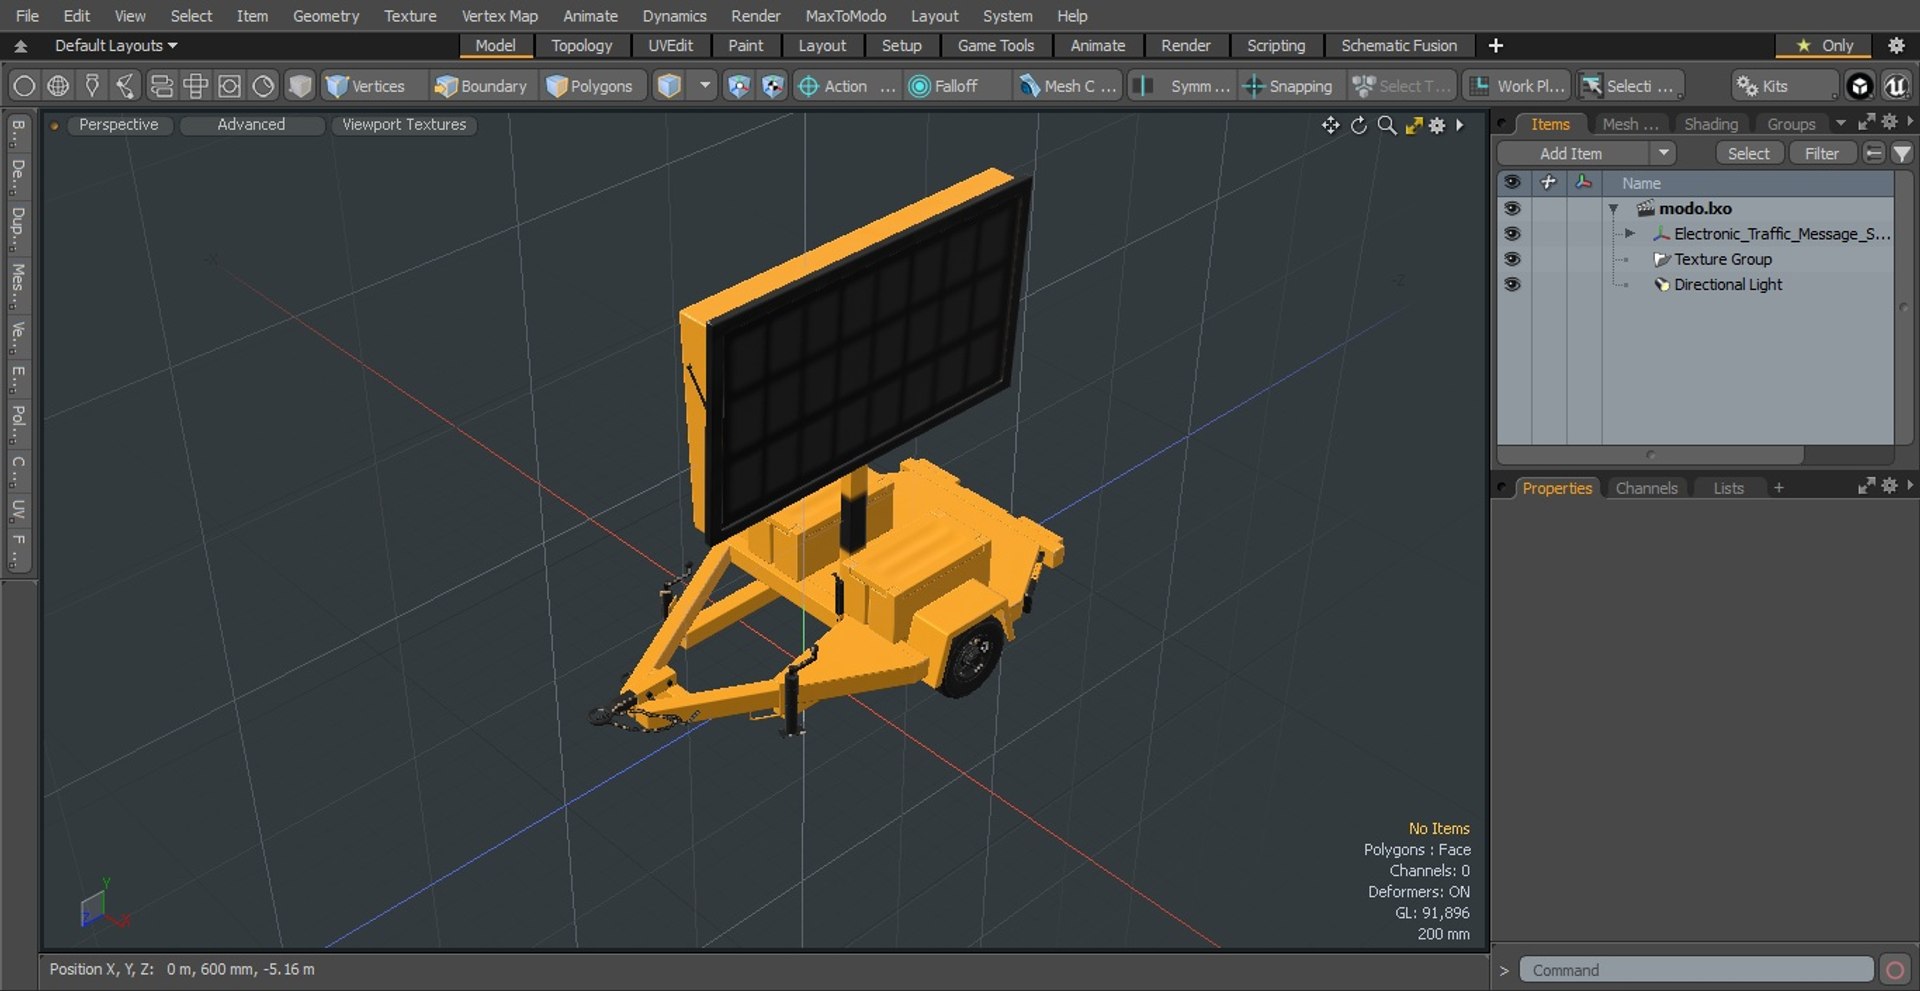
Task: Click the Select button in Items panel
Action: pos(1748,153)
